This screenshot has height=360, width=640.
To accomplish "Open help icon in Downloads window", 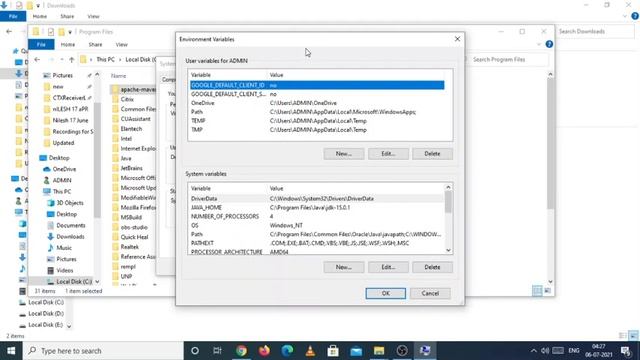I will (635, 16).
